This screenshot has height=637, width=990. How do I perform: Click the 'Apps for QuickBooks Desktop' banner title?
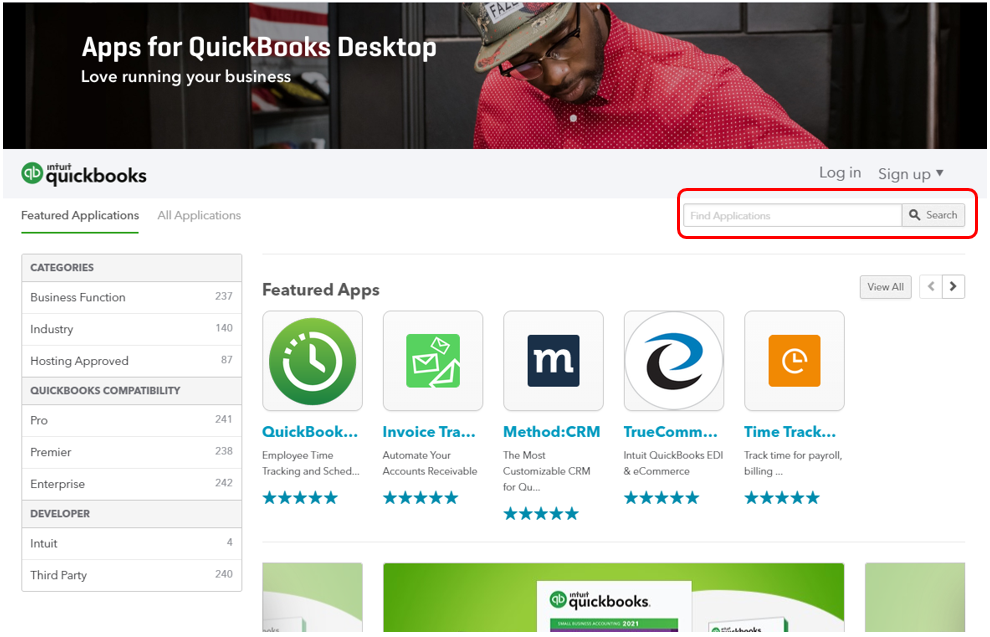point(259,47)
